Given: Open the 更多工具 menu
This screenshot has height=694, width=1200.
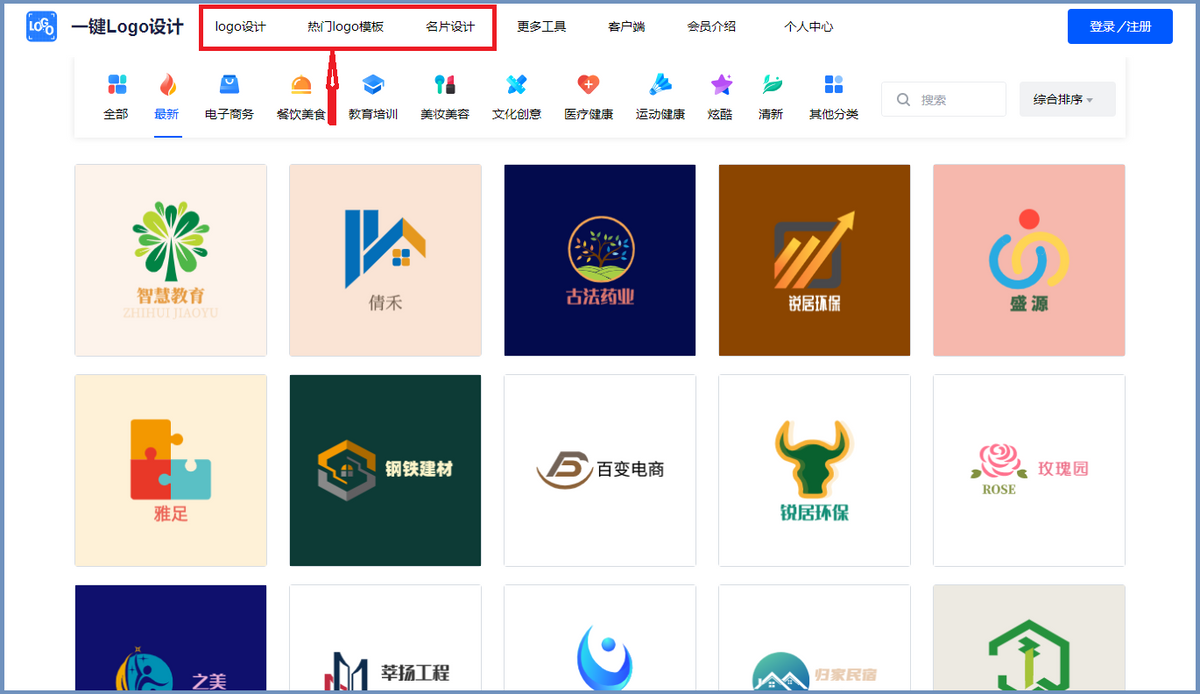Looking at the screenshot, I should (x=542, y=27).
